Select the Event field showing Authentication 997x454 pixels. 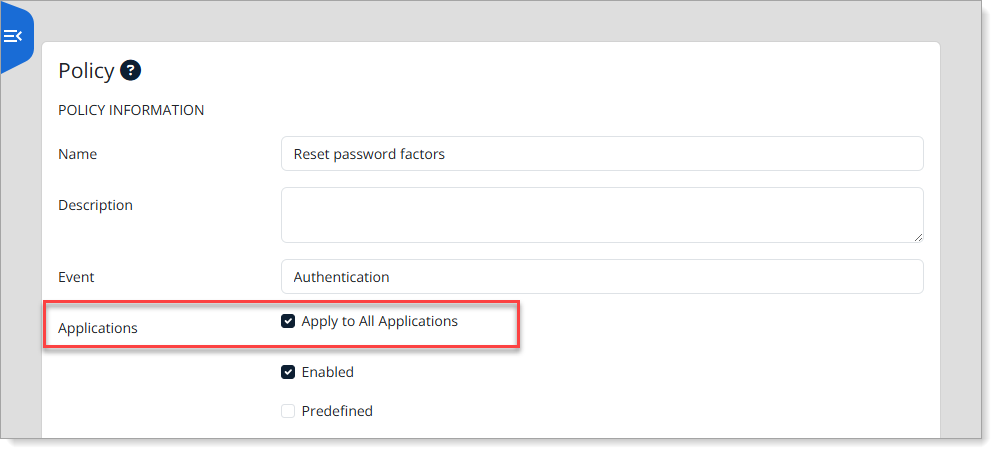coord(602,277)
